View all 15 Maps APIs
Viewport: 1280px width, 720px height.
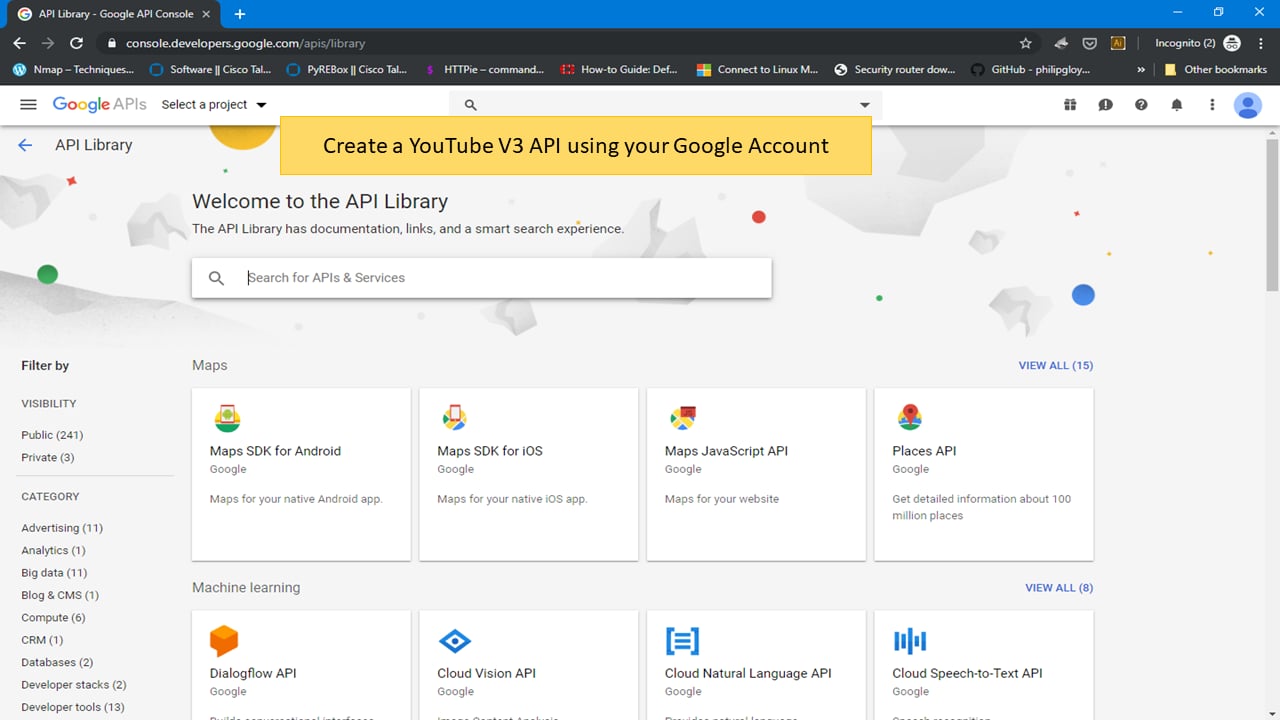(1056, 365)
